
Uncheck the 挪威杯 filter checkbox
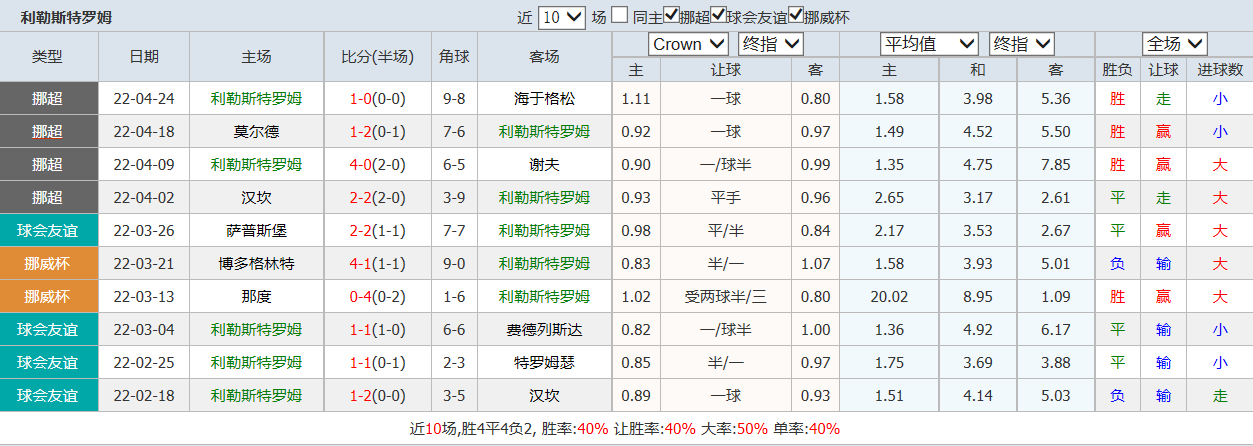(x=796, y=15)
